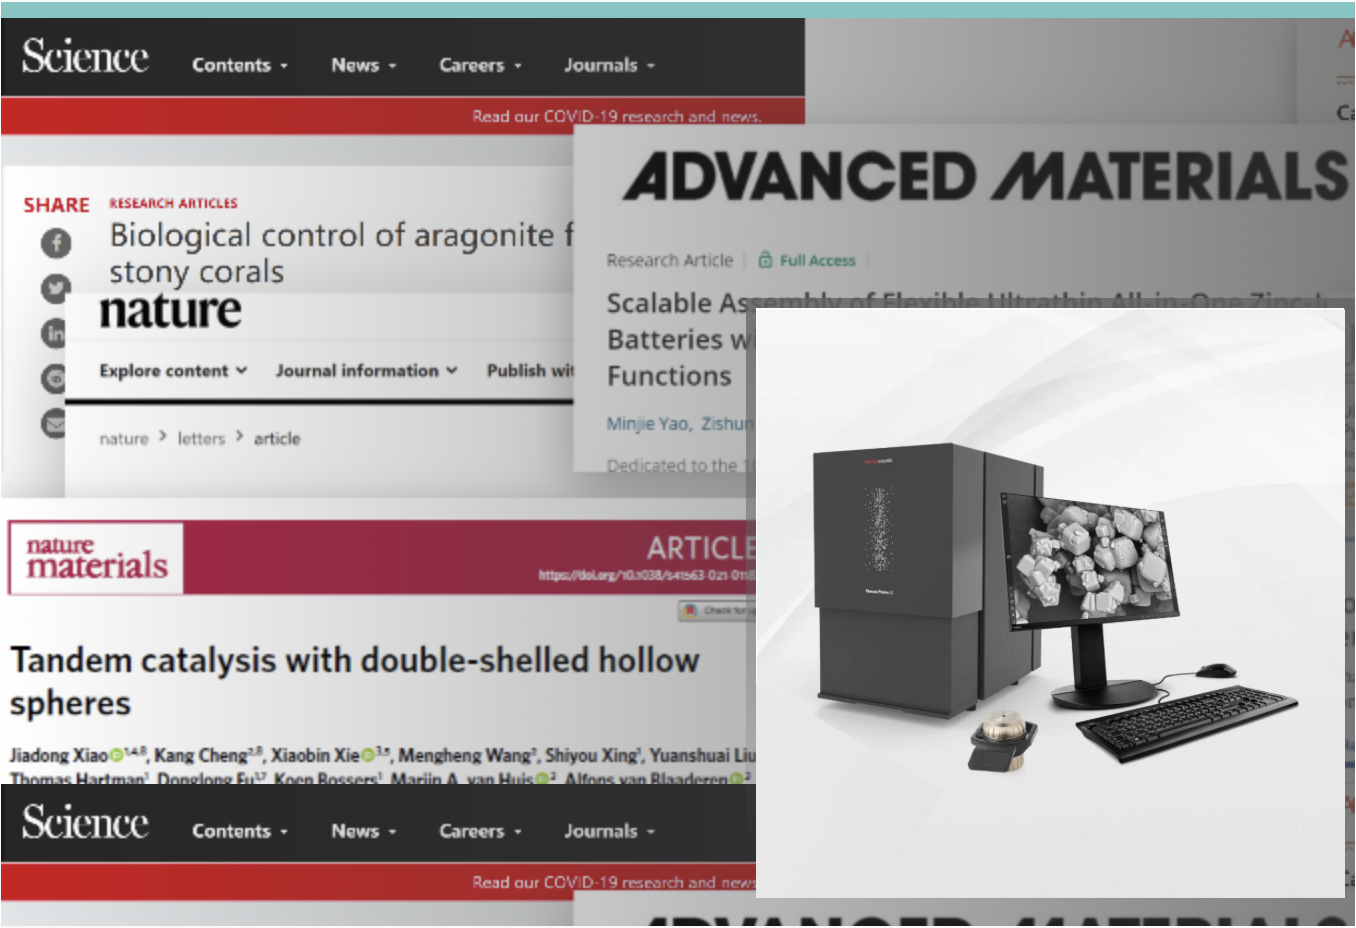The width and height of the screenshot is (1356, 928).
Task: Expand Contents in the bottom Science header
Action: click(x=240, y=831)
